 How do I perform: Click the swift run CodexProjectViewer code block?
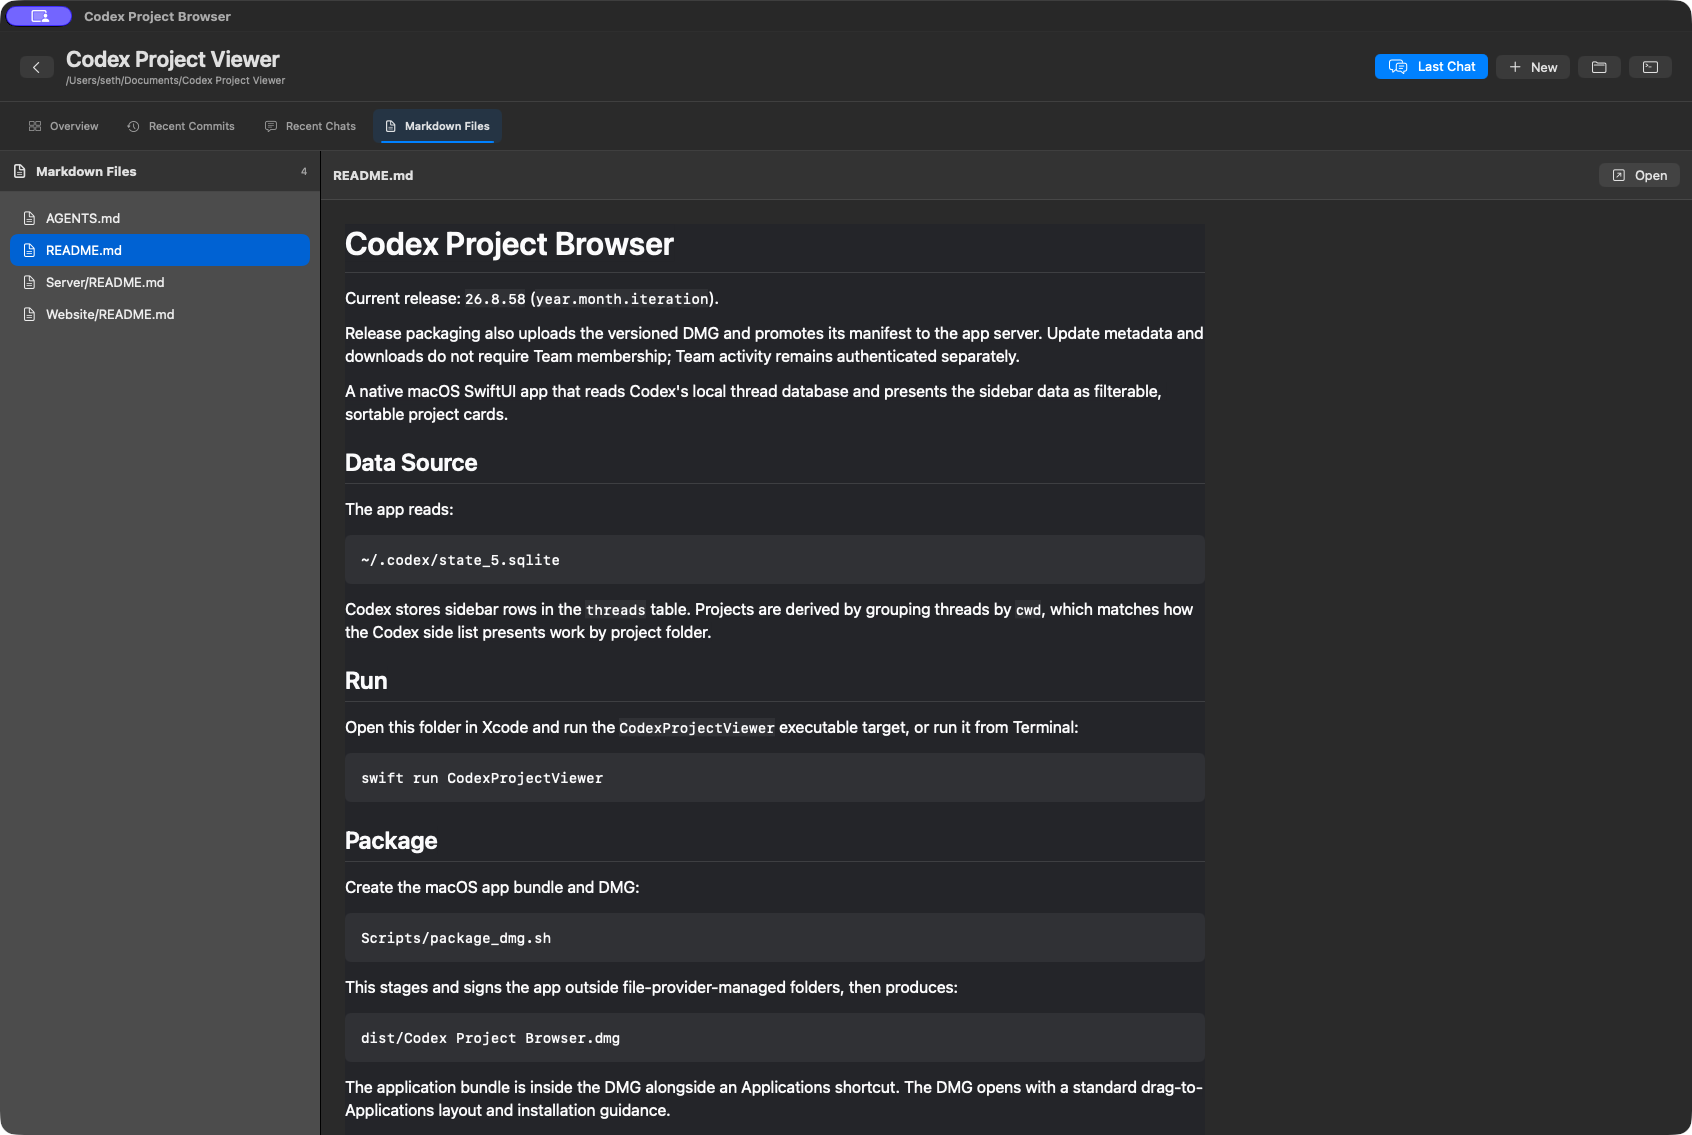(775, 778)
